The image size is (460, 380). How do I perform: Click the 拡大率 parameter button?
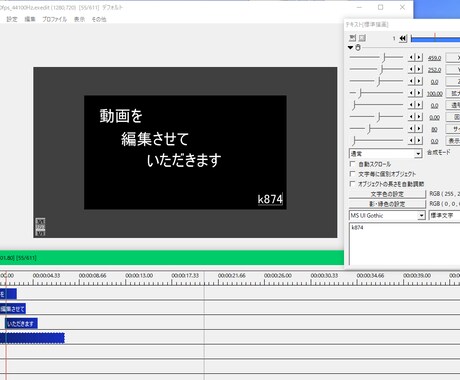pyautogui.click(x=453, y=93)
